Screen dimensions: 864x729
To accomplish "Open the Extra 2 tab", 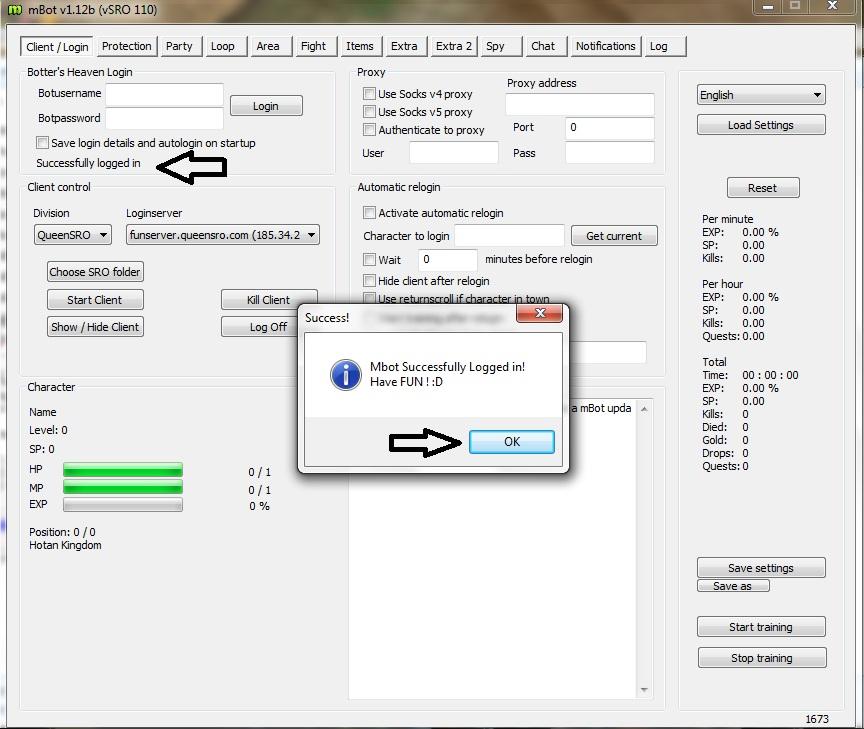I will point(453,46).
